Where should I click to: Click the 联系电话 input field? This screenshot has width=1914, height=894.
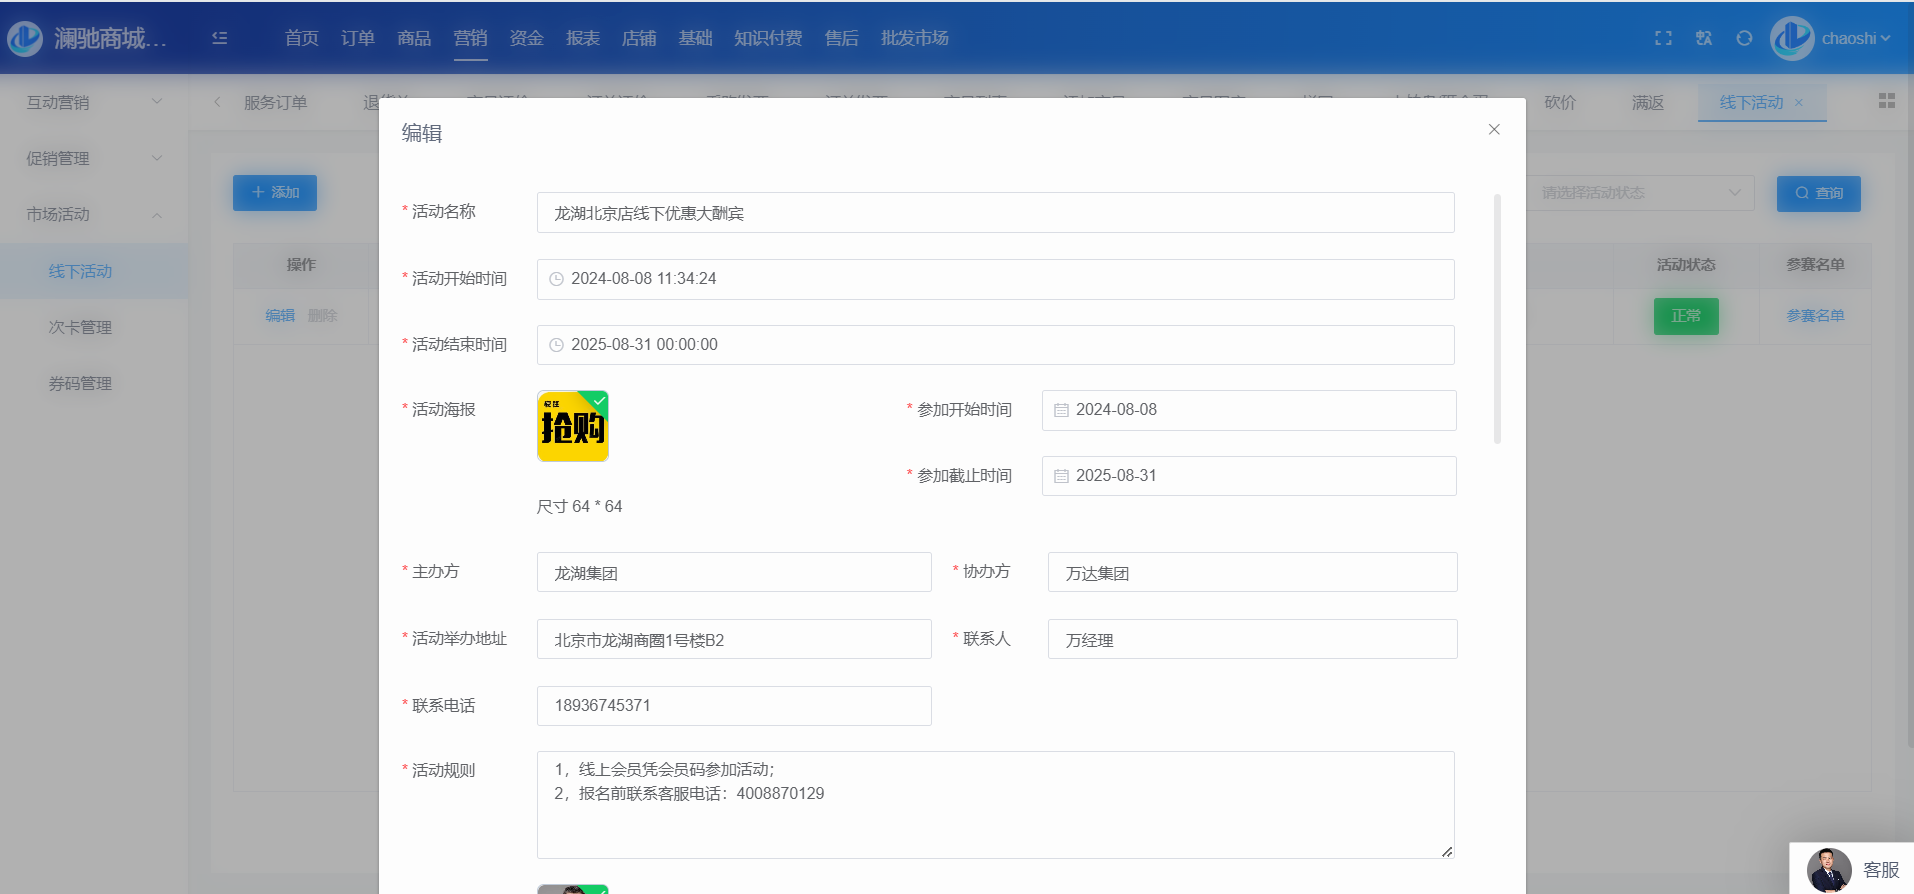point(733,706)
